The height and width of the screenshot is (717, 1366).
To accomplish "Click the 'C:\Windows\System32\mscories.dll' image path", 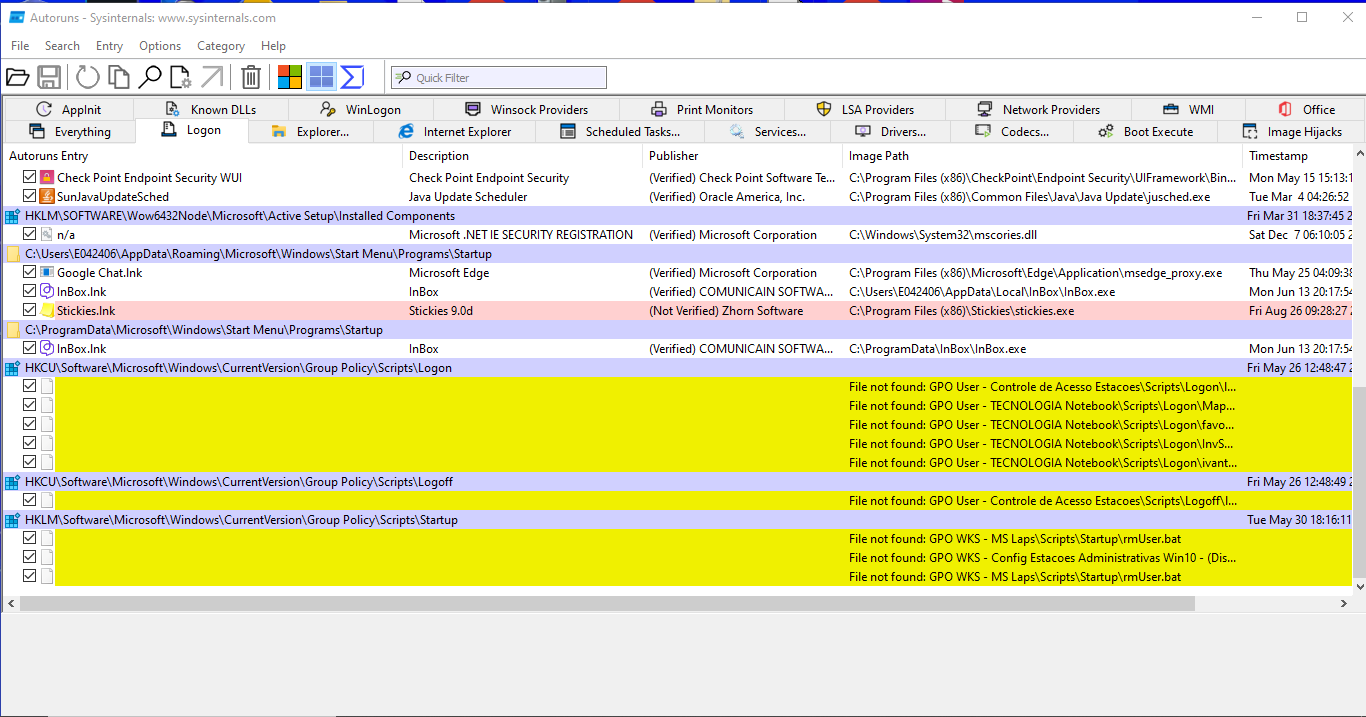I will 943,235.
